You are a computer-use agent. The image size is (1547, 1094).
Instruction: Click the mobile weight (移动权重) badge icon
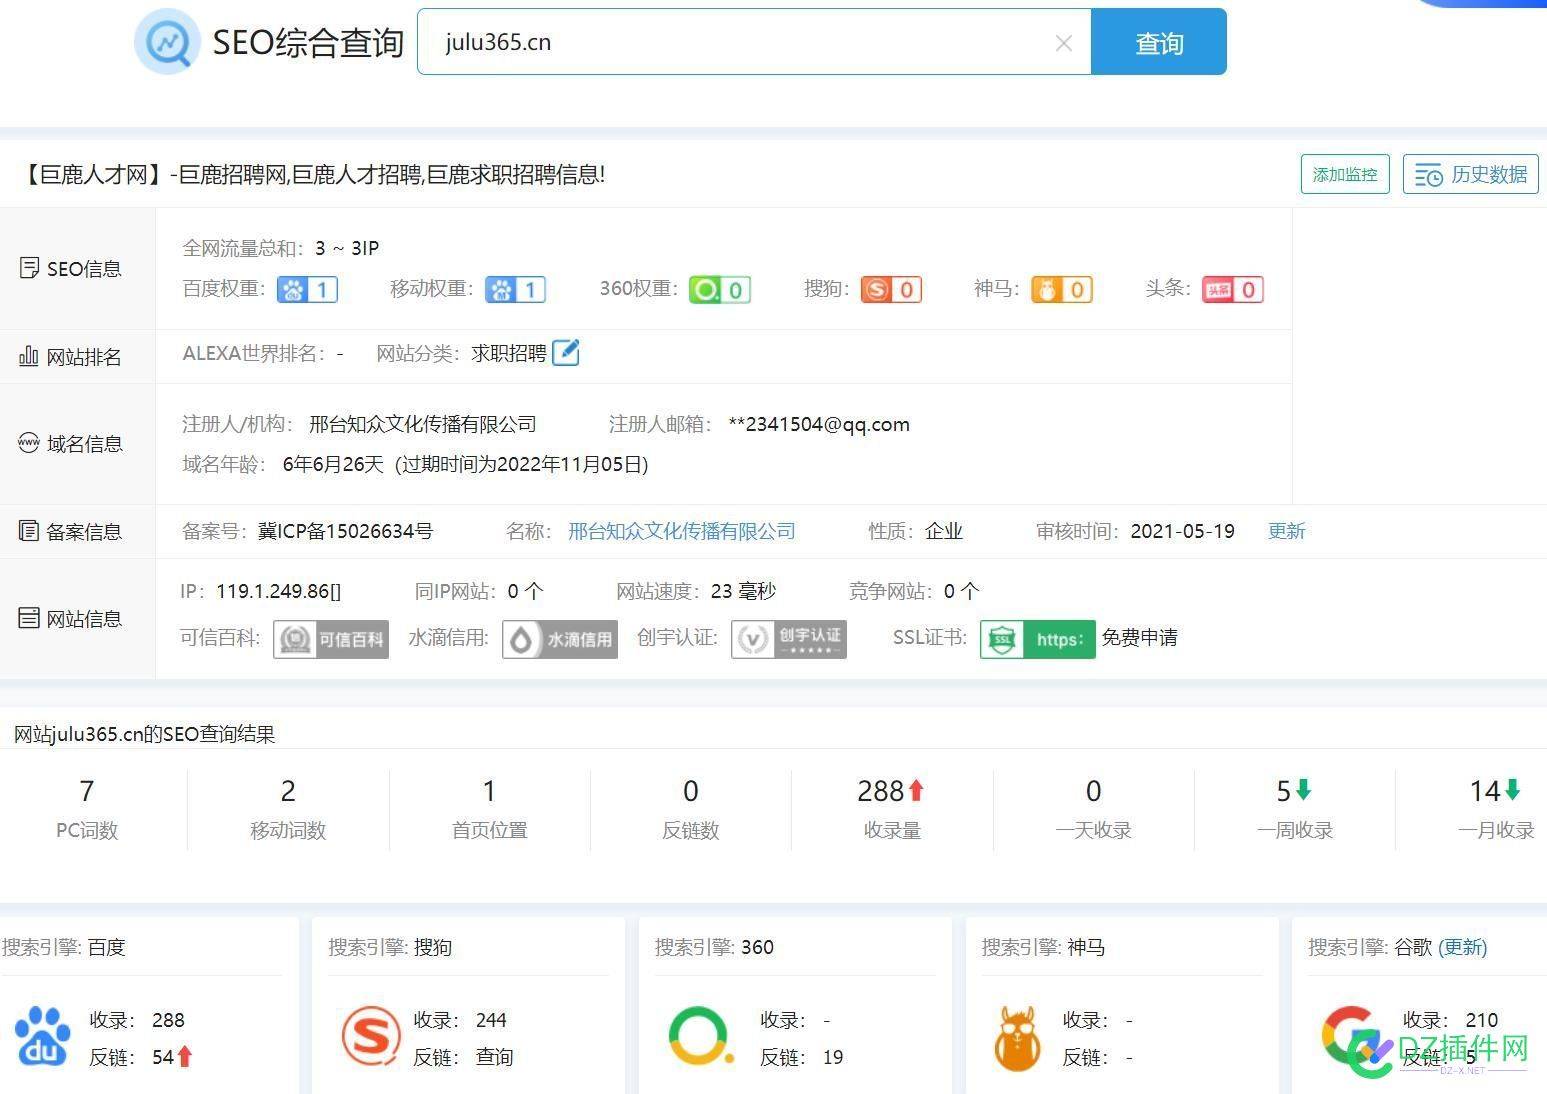click(x=515, y=289)
